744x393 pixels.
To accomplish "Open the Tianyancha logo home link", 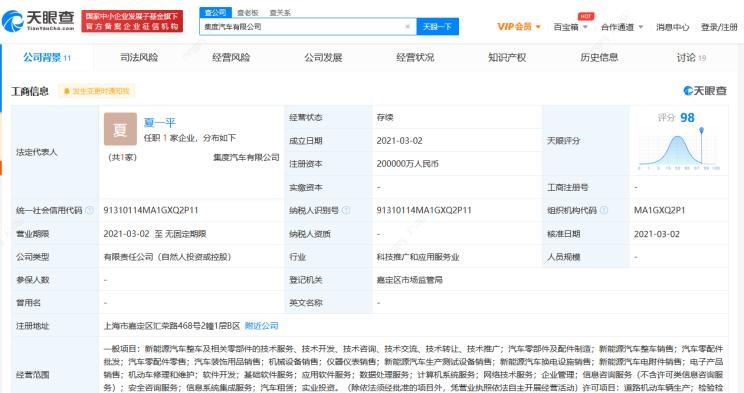I will point(38,21).
